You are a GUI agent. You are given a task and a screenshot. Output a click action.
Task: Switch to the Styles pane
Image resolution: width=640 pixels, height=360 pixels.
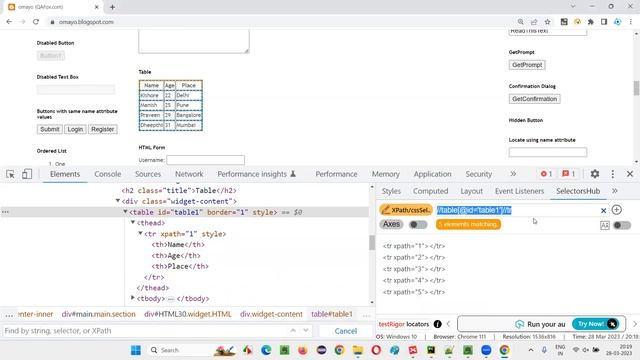click(x=391, y=191)
